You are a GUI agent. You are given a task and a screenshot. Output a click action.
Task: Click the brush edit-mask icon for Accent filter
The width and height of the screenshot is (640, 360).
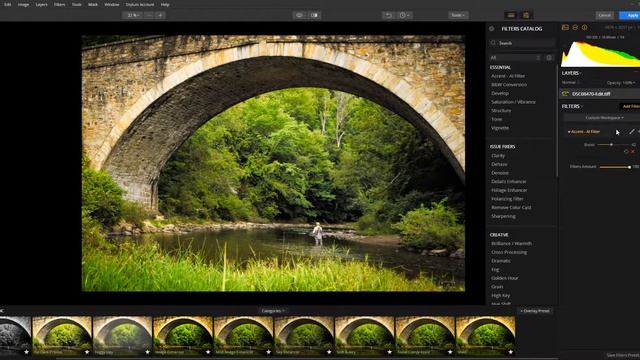[x=632, y=131]
